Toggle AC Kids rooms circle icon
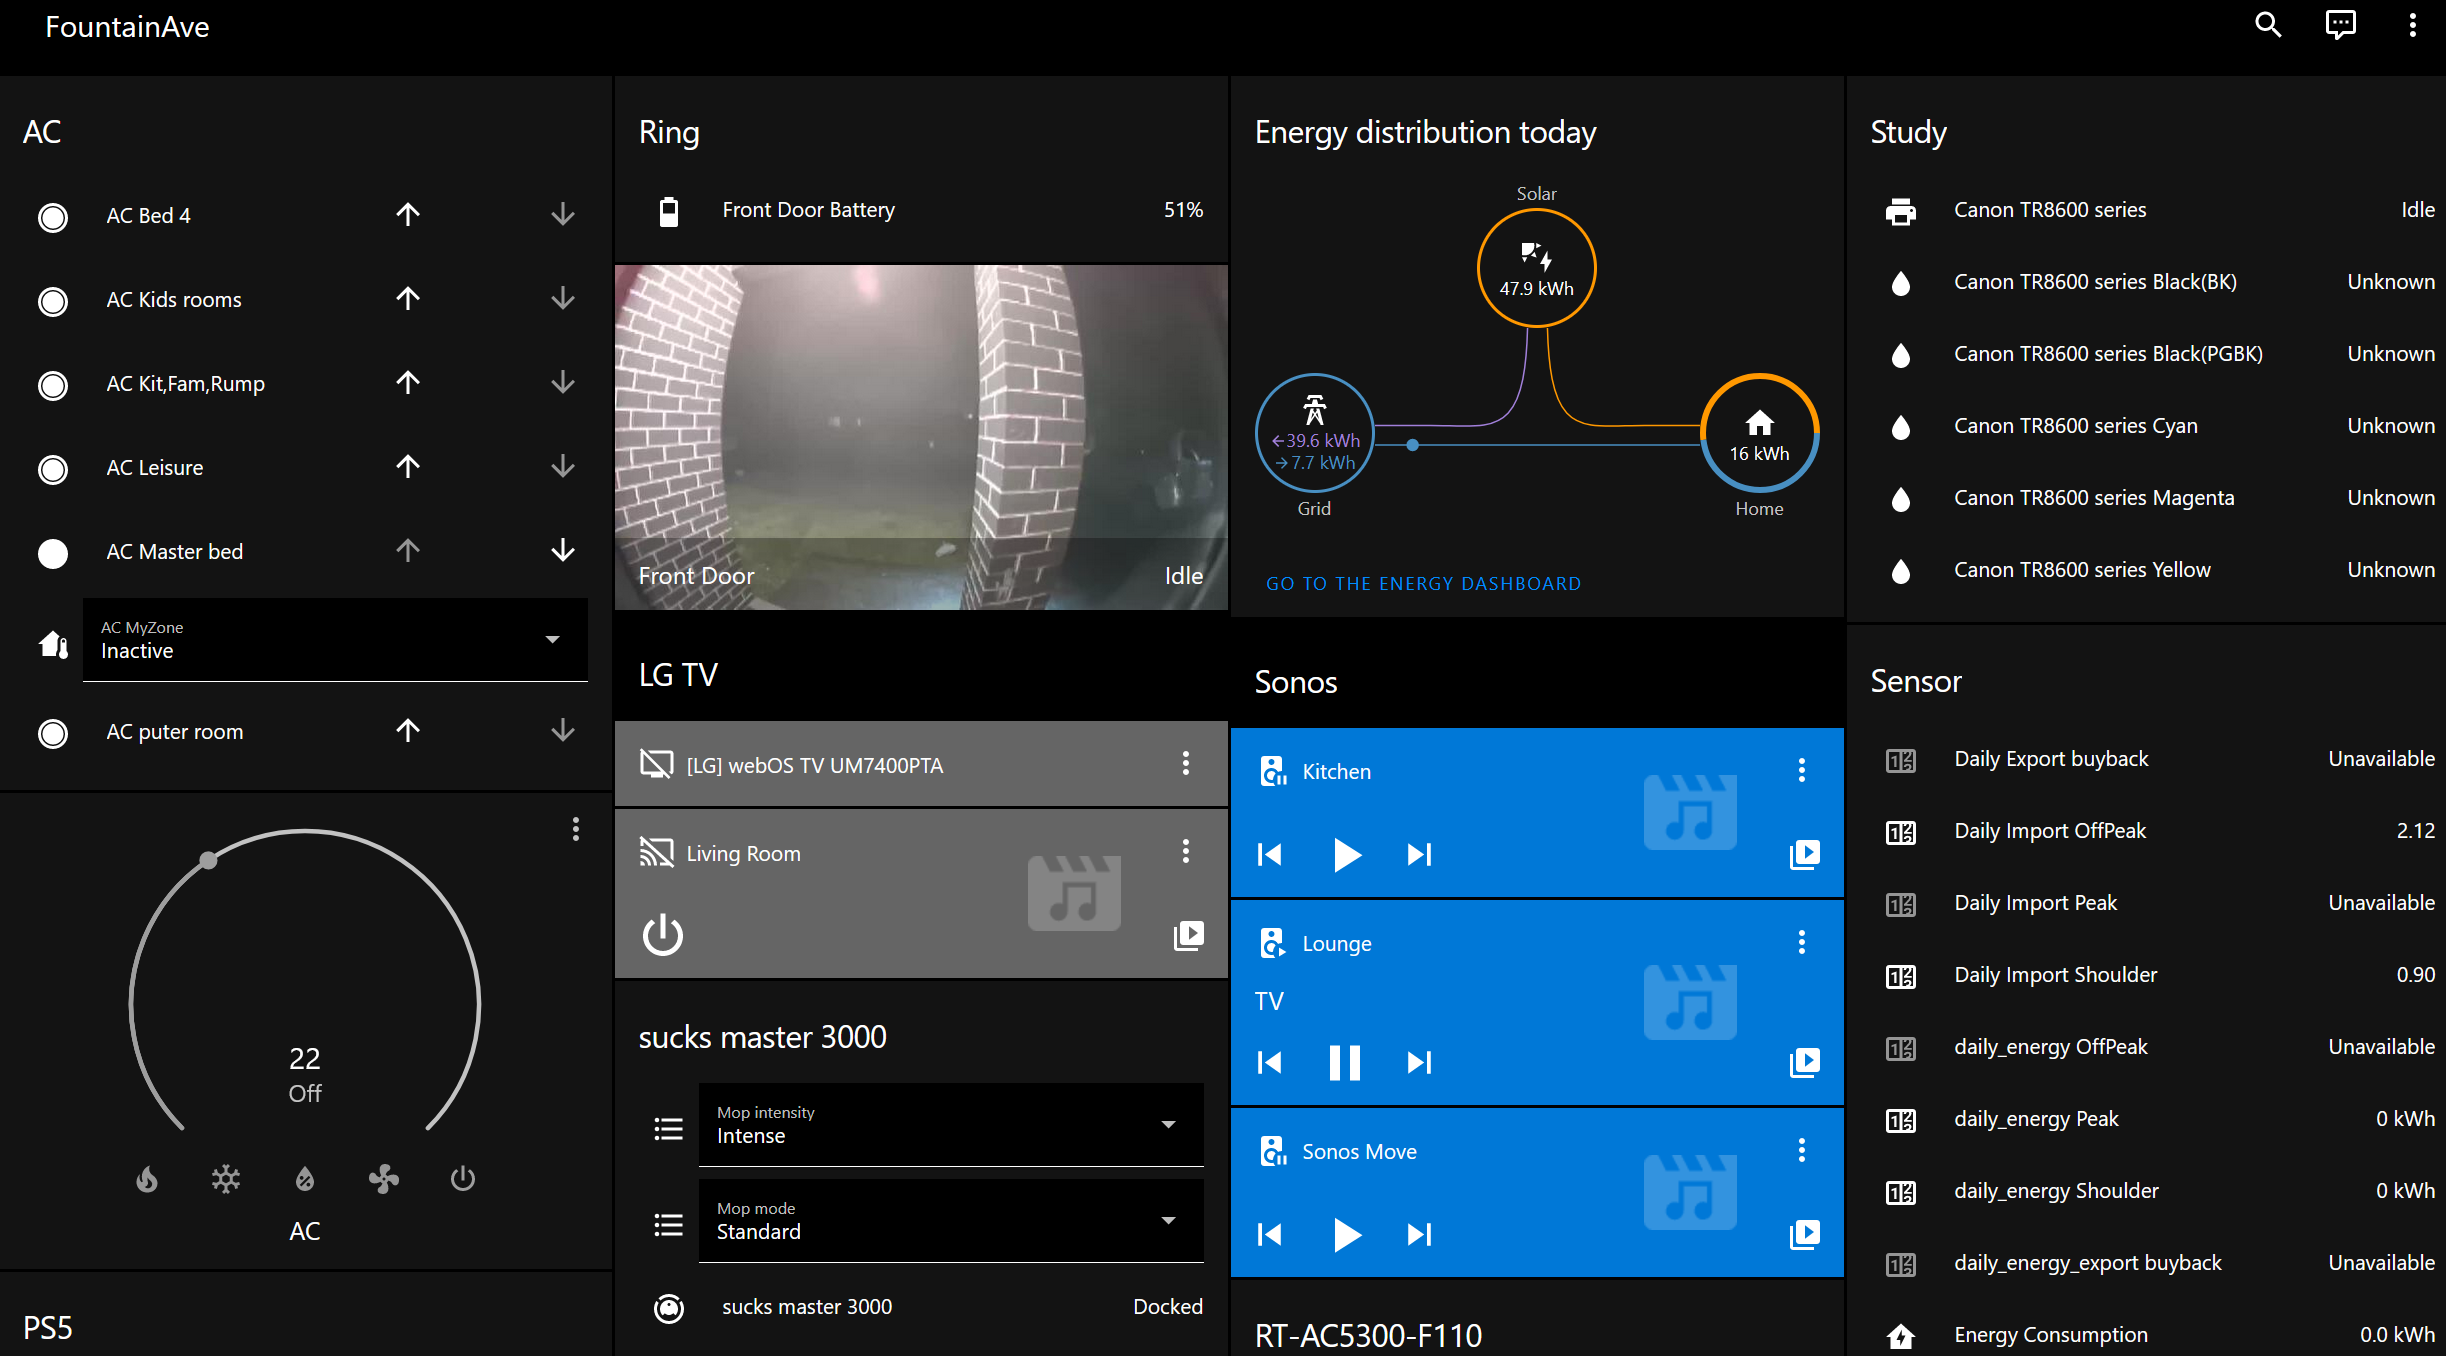The width and height of the screenshot is (2446, 1356). pos(53,301)
